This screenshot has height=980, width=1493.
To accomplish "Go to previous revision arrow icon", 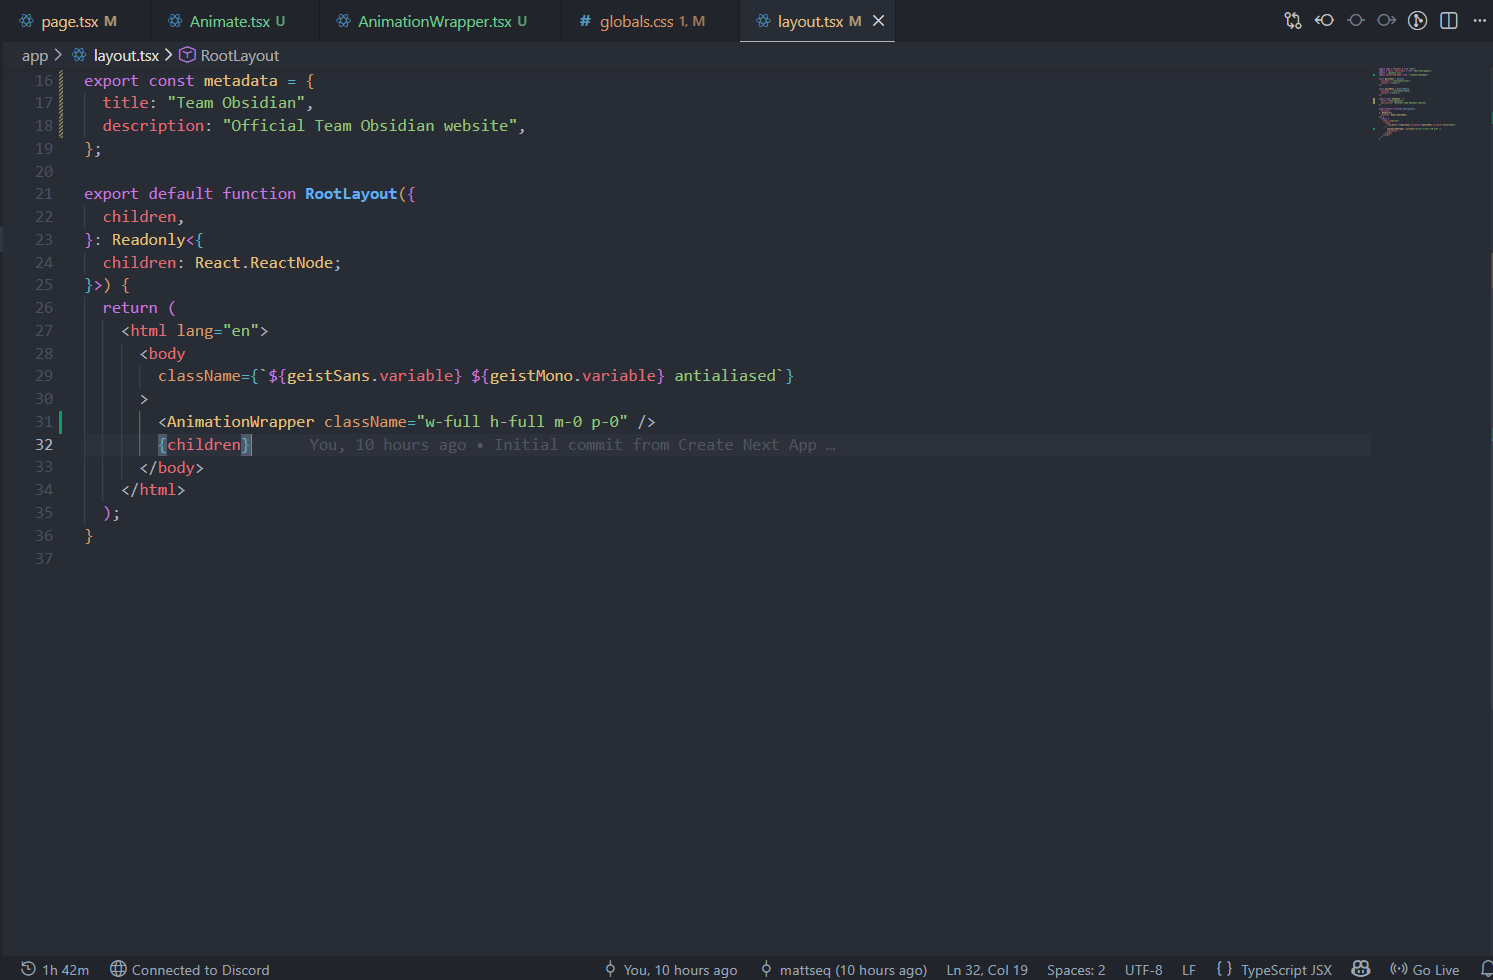I will 1324,21.
